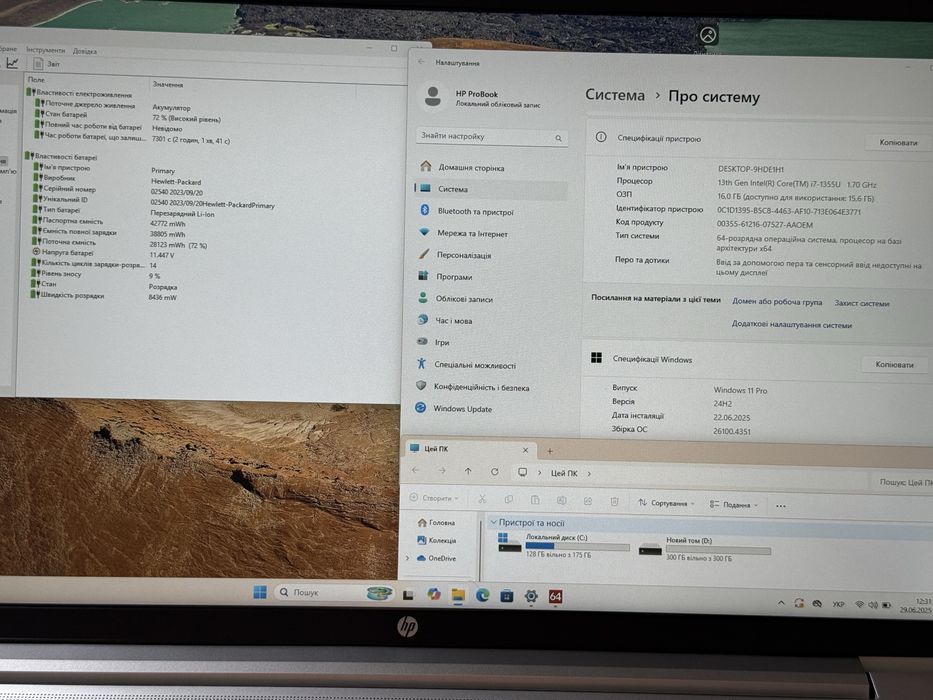This screenshot has width=933, height=700.
Task: Click the Знайти настройку search field
Action: [491, 136]
